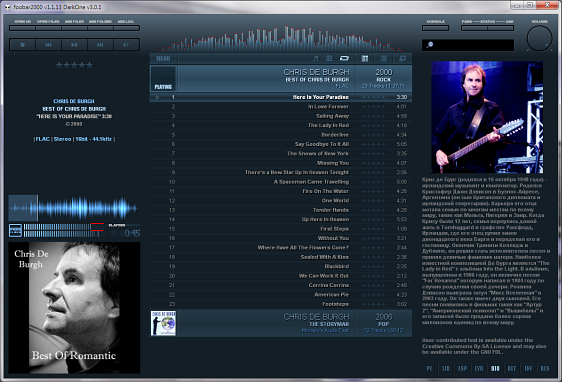The height and width of the screenshot is (382, 562).
Task: Toggle the Console button
Action: [435, 28]
